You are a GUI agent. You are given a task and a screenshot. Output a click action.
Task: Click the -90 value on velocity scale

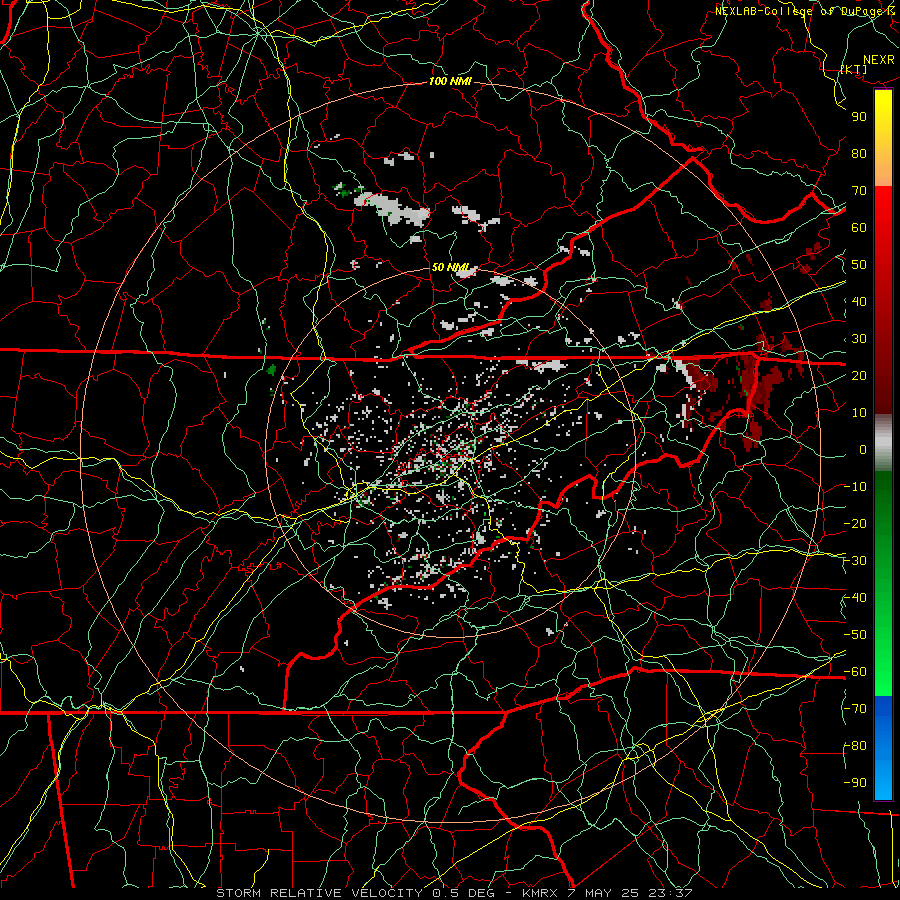click(855, 783)
